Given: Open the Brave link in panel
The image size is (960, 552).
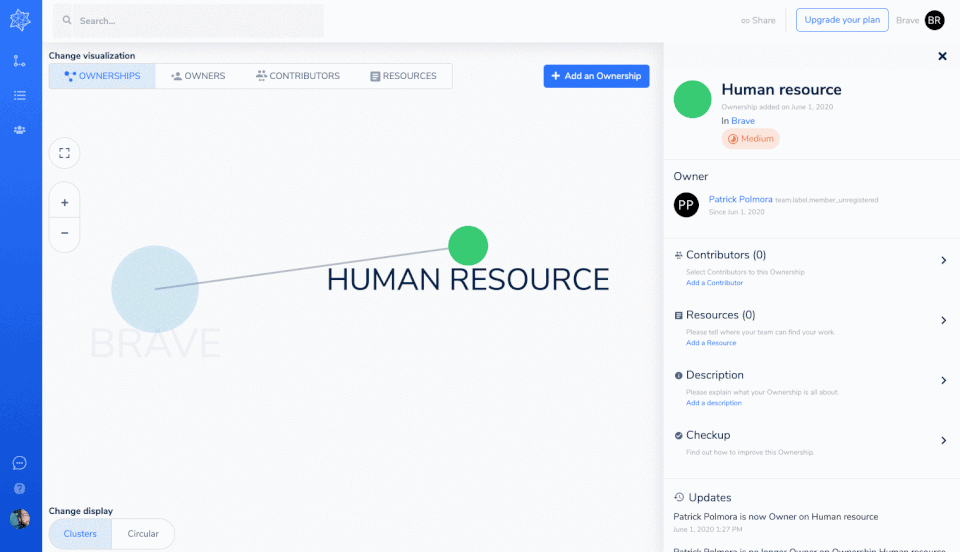Looking at the screenshot, I should (x=743, y=121).
